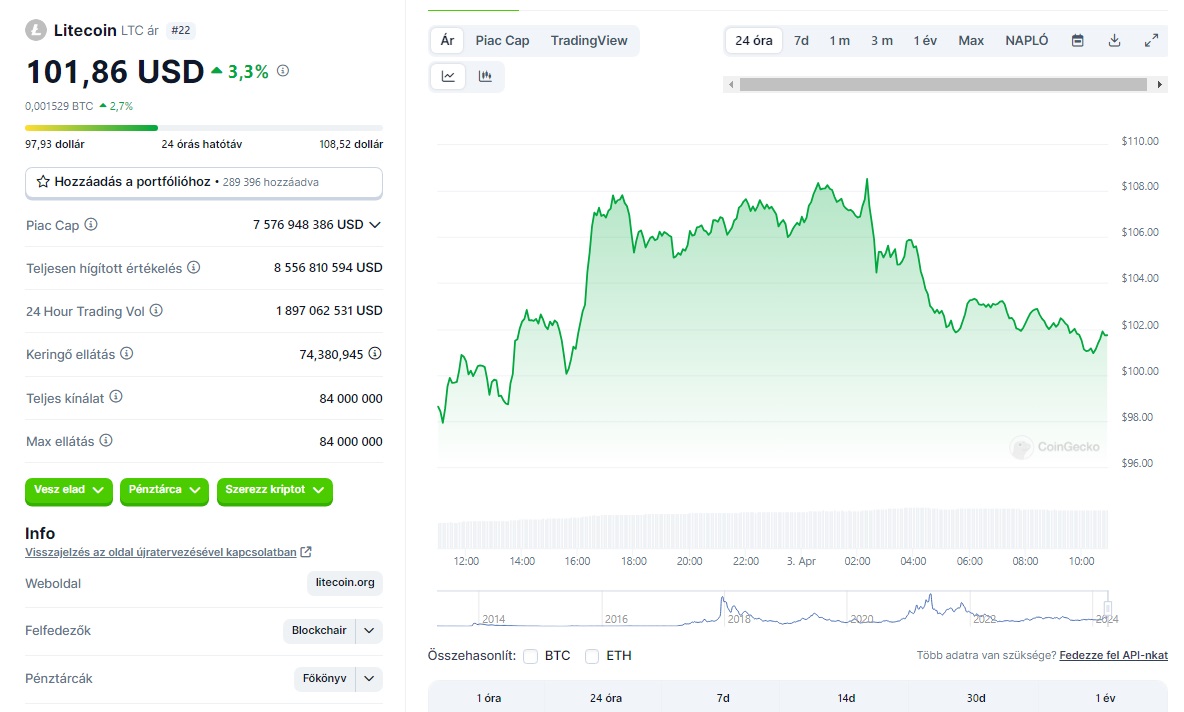Show info for Max ellátás
This screenshot has height=712, width=1184.
(106, 440)
